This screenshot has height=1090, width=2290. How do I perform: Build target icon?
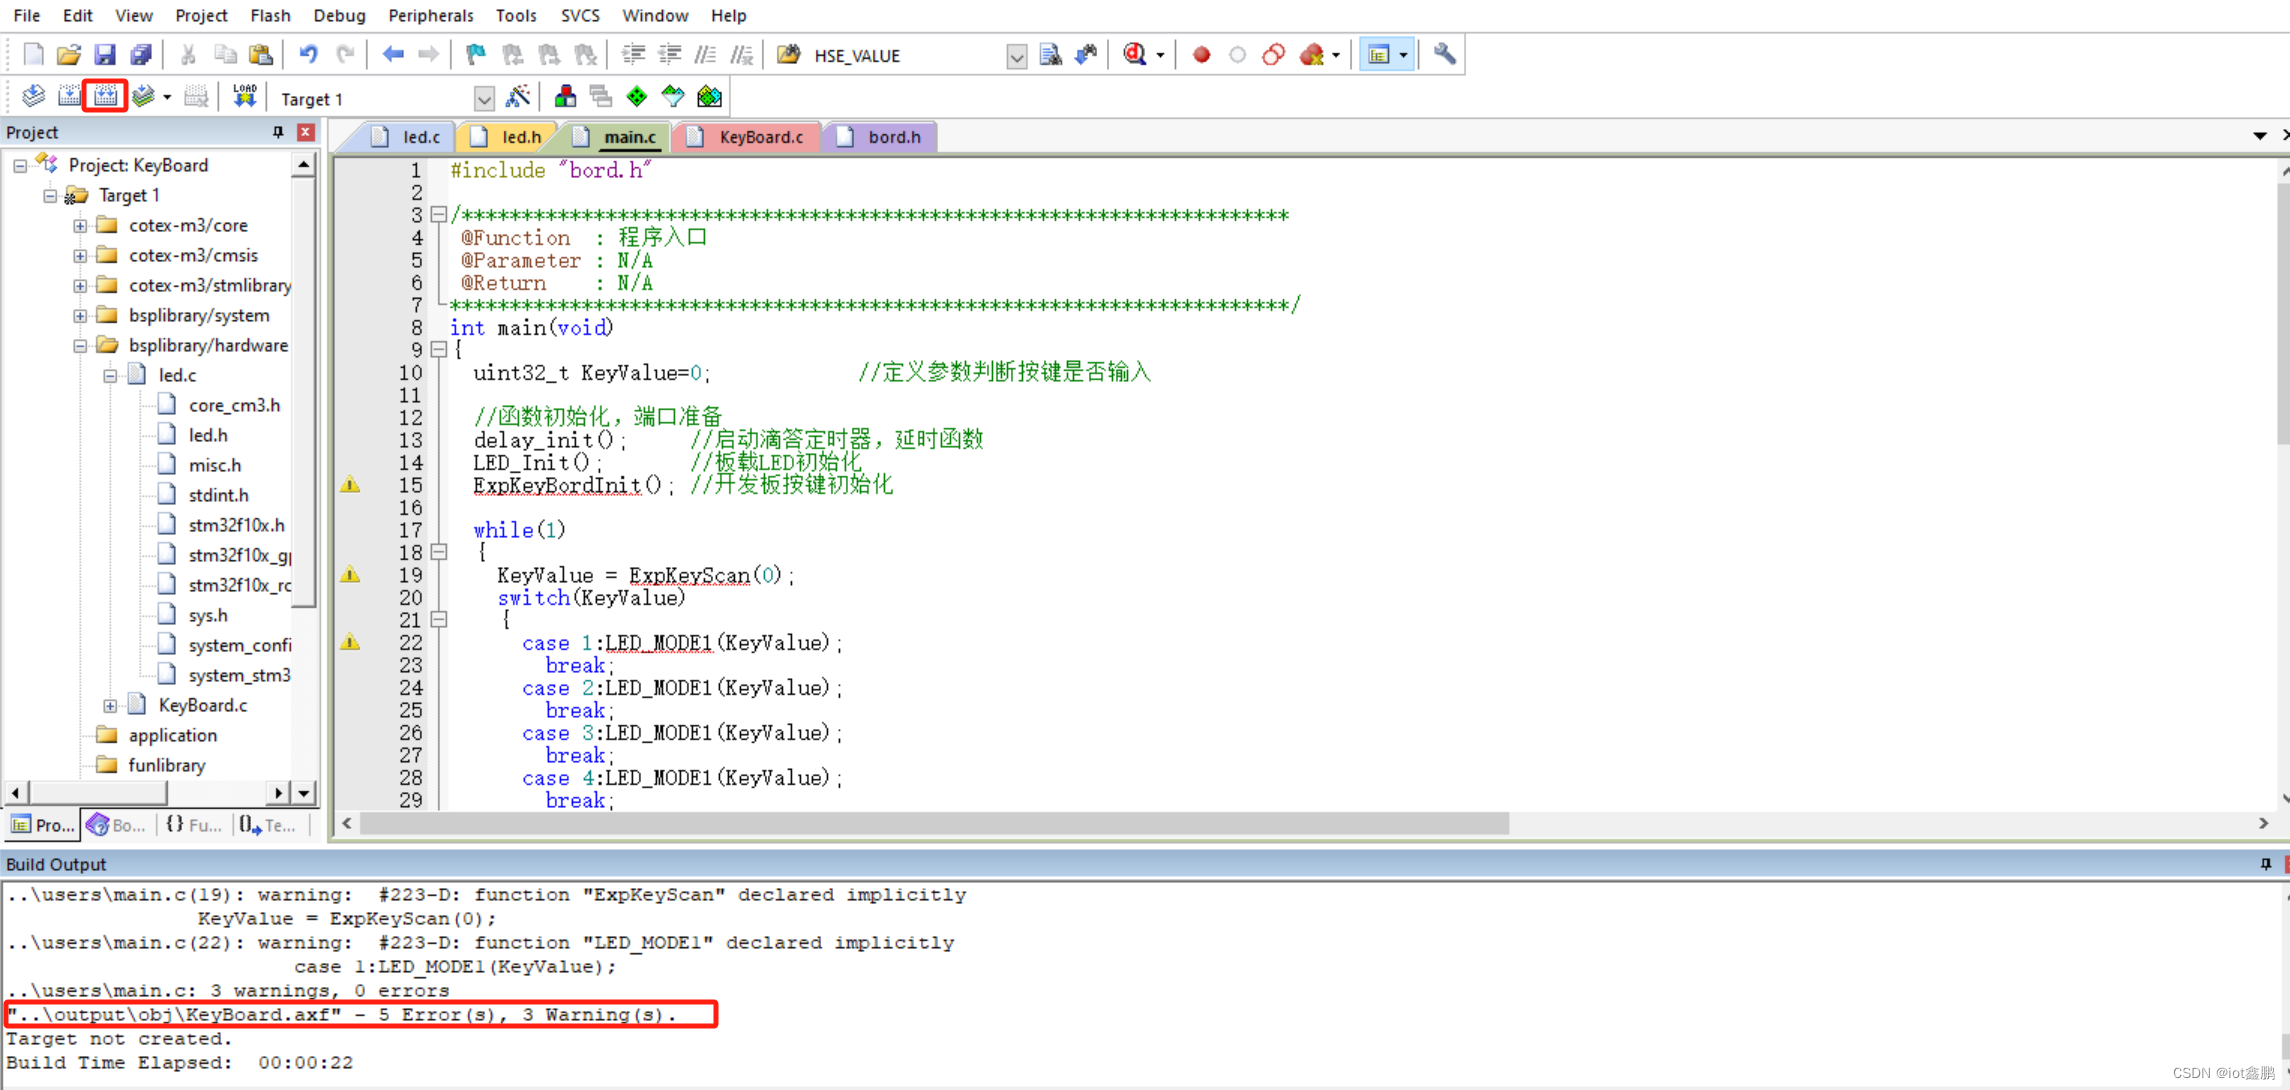coord(69,97)
